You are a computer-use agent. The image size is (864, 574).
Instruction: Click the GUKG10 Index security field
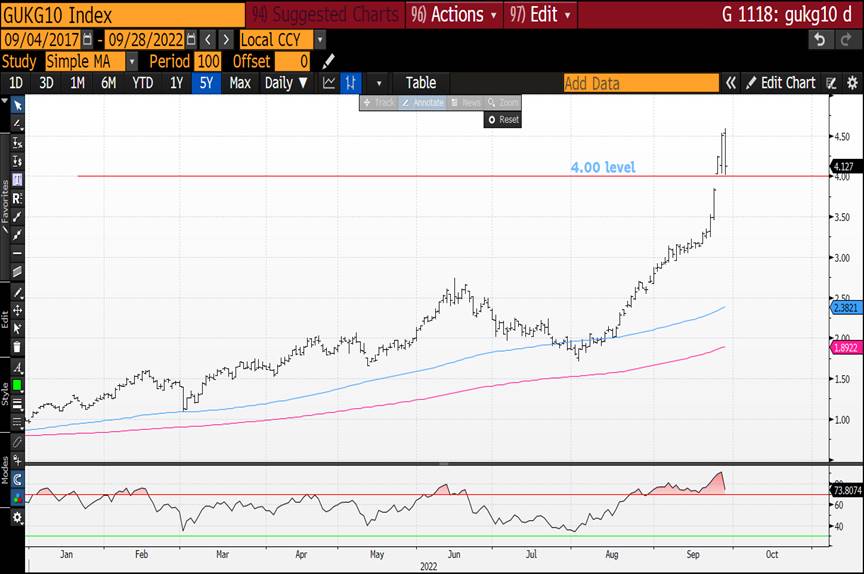coord(122,15)
